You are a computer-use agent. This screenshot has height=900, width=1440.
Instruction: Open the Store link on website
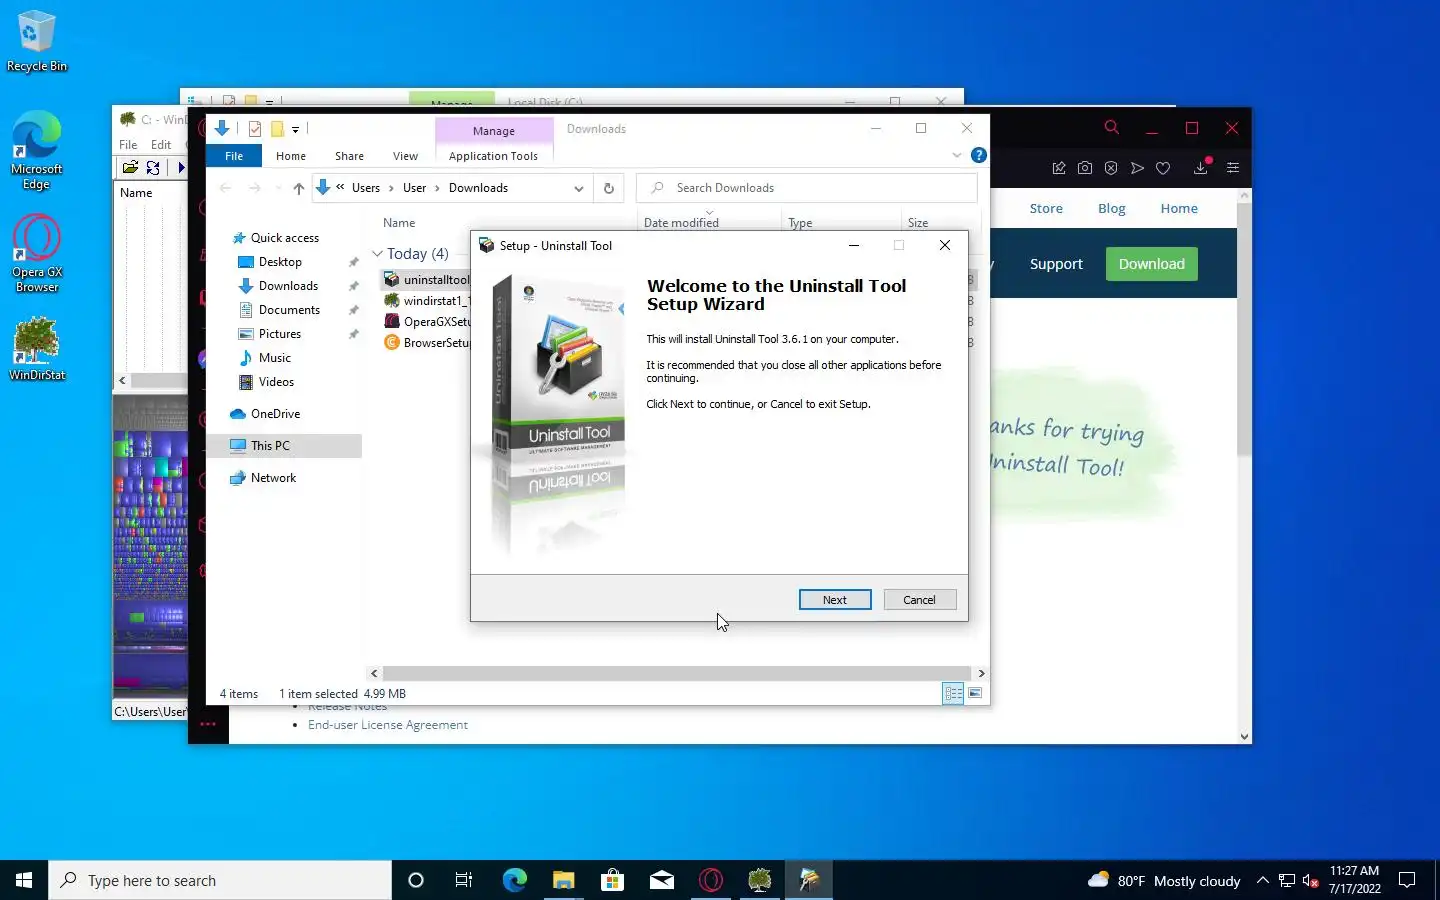[1046, 208]
